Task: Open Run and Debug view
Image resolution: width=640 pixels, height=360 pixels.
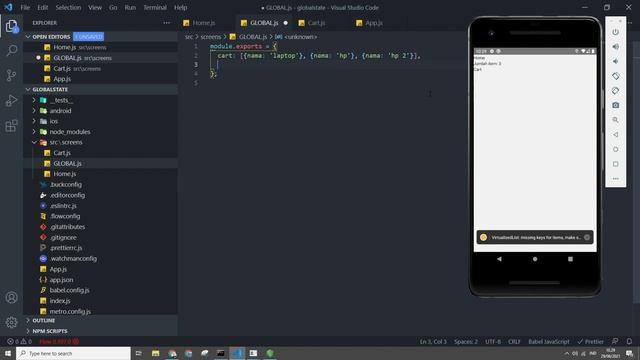Action: point(11,100)
